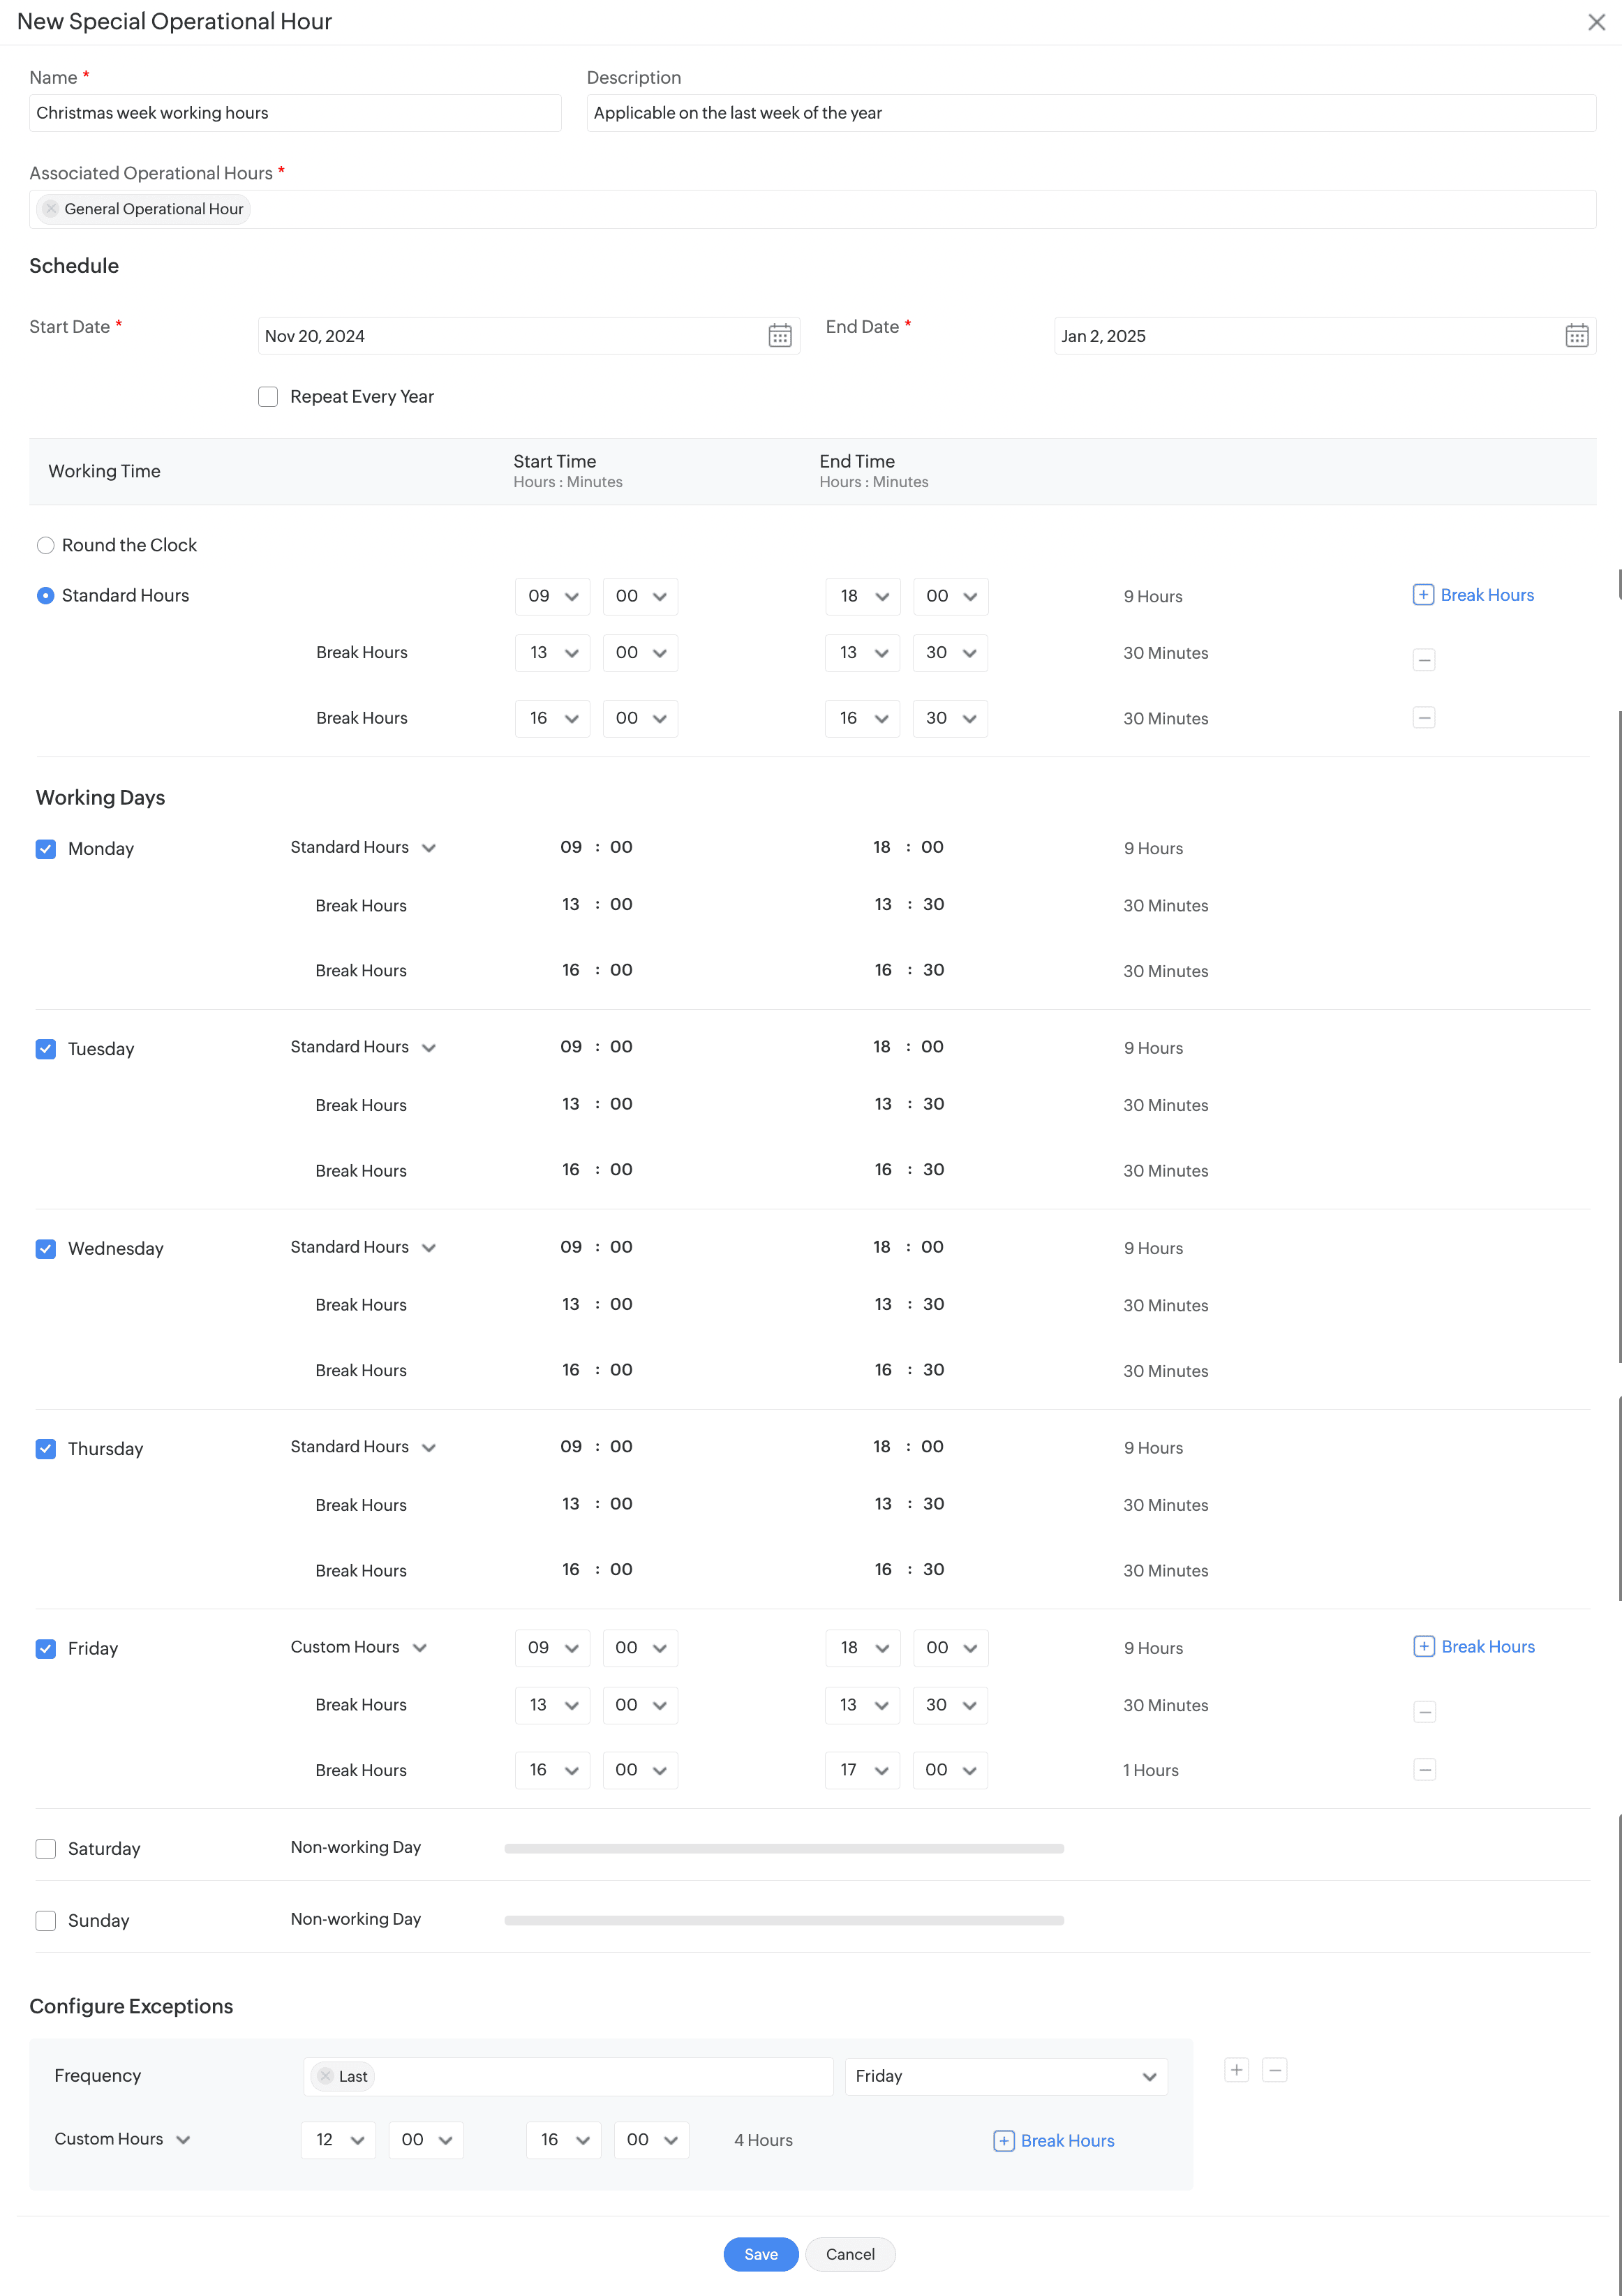The image size is (1622, 2296).
Task: Expand the Friday exception day dropdown
Action: tap(1005, 2077)
